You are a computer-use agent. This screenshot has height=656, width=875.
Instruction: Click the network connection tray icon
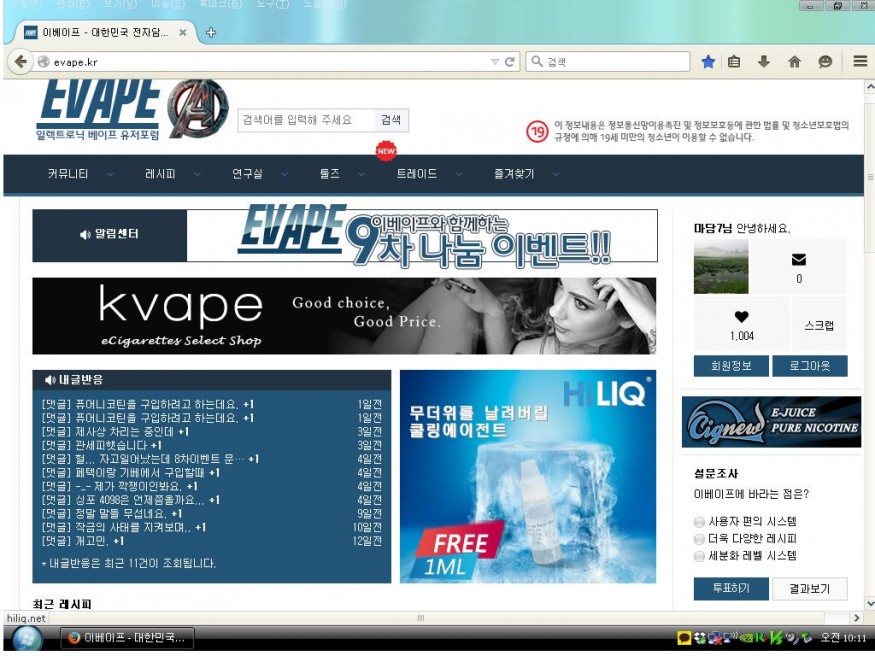714,638
